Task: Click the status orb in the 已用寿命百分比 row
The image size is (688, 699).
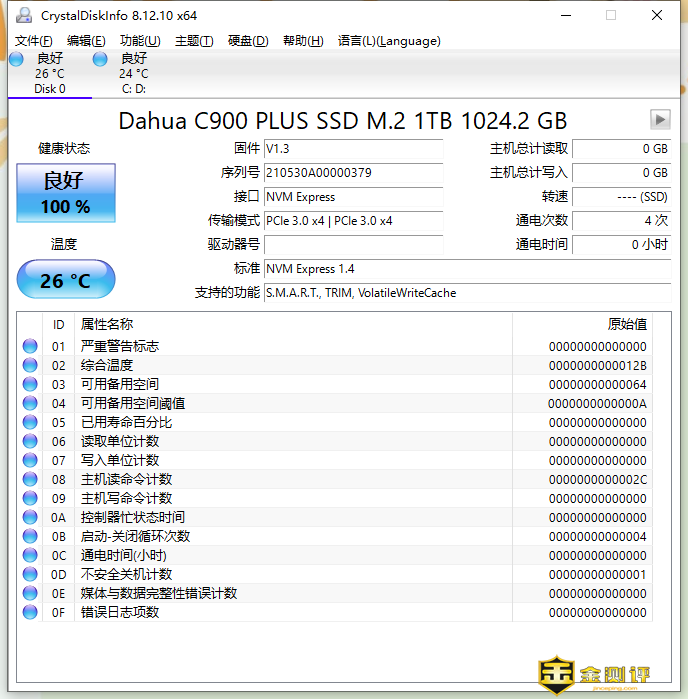Action: pyautogui.click(x=30, y=422)
